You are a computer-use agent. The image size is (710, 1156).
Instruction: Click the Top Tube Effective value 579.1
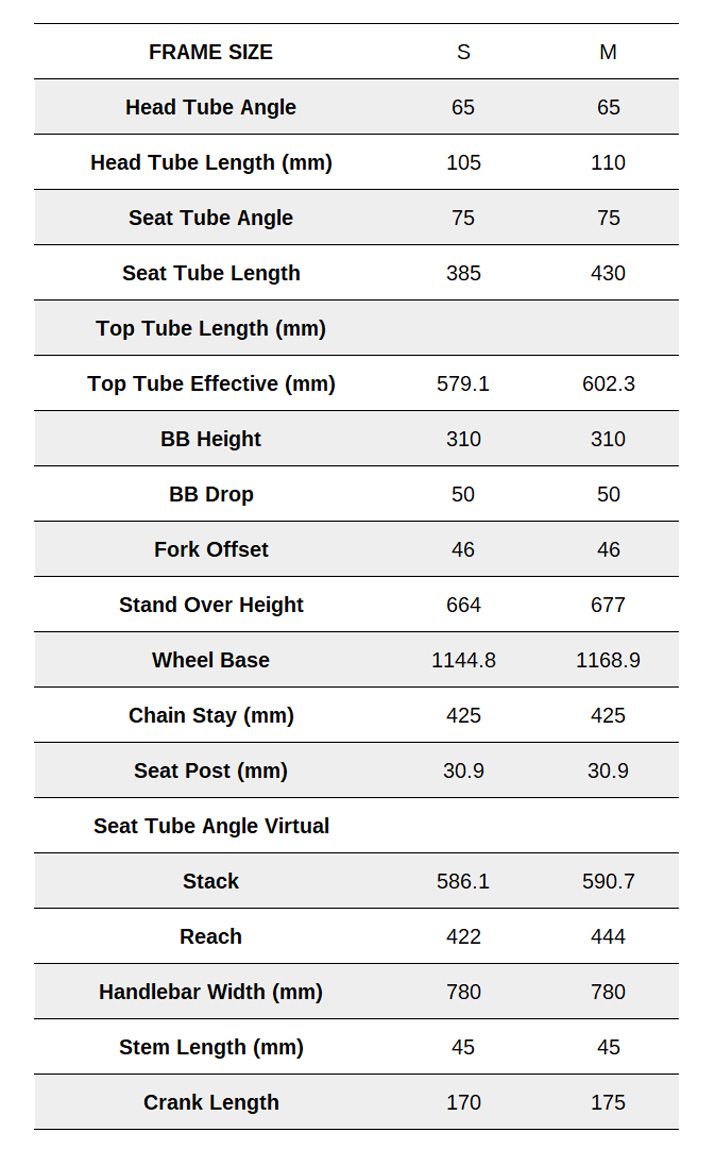point(463,383)
